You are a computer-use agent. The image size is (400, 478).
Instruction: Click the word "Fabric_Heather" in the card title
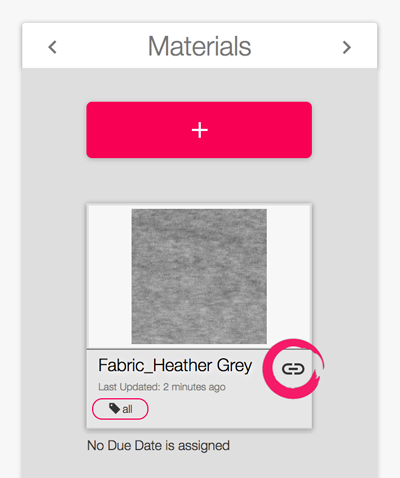pos(155,365)
